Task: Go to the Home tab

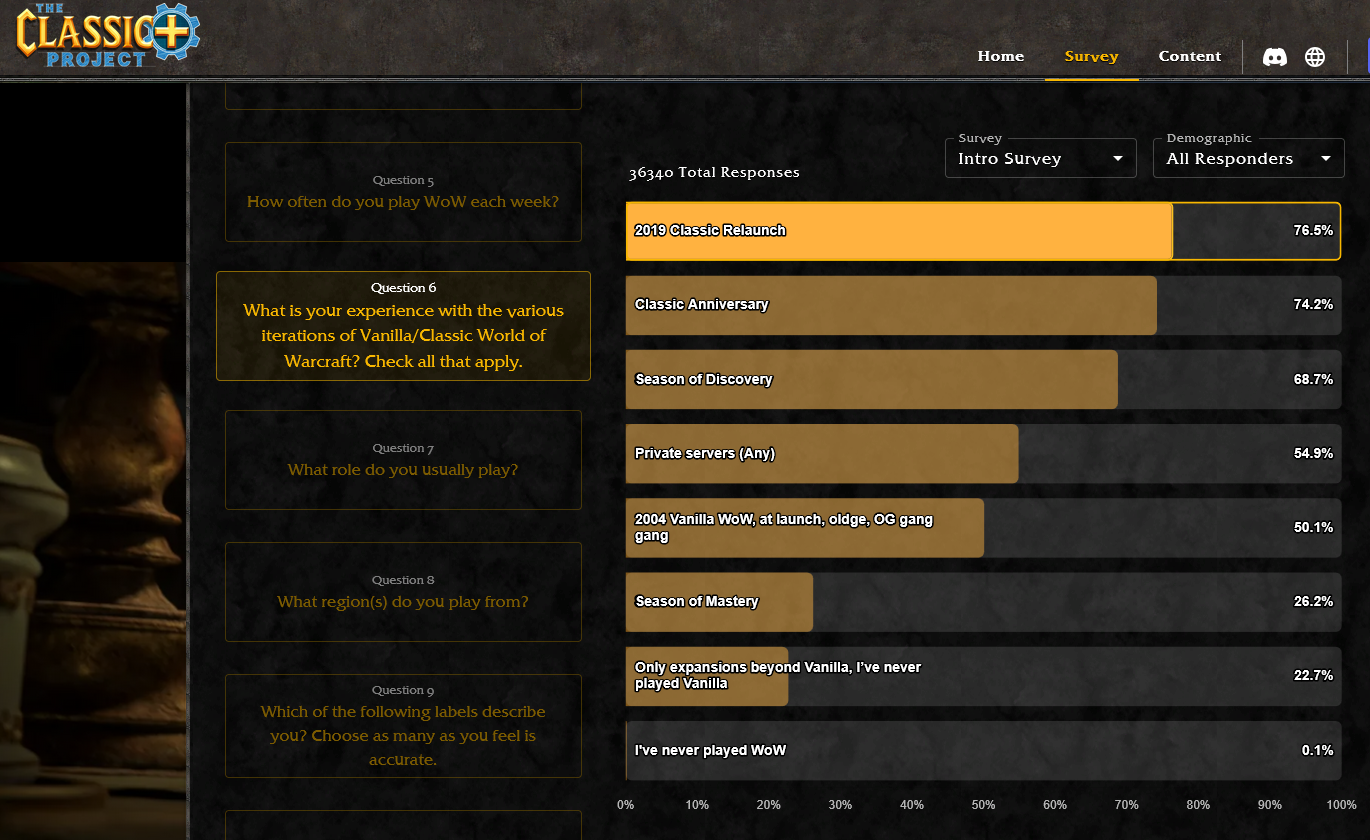Action: pyautogui.click(x=1001, y=56)
